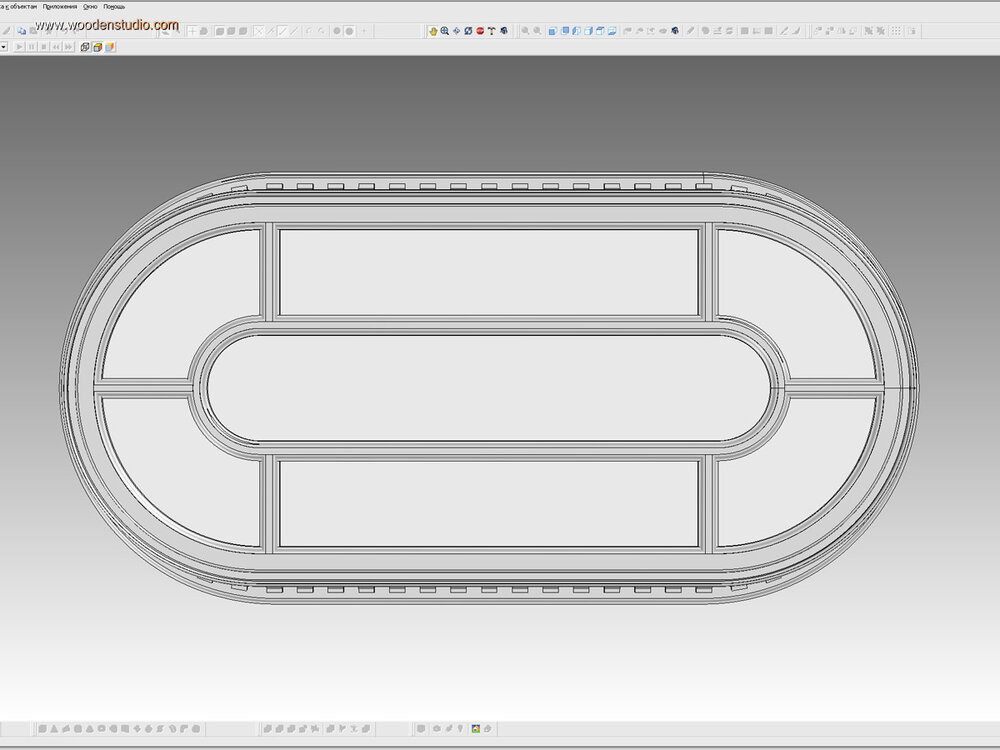Open the Приложения menu
1000x750 pixels.
(x=60, y=7)
